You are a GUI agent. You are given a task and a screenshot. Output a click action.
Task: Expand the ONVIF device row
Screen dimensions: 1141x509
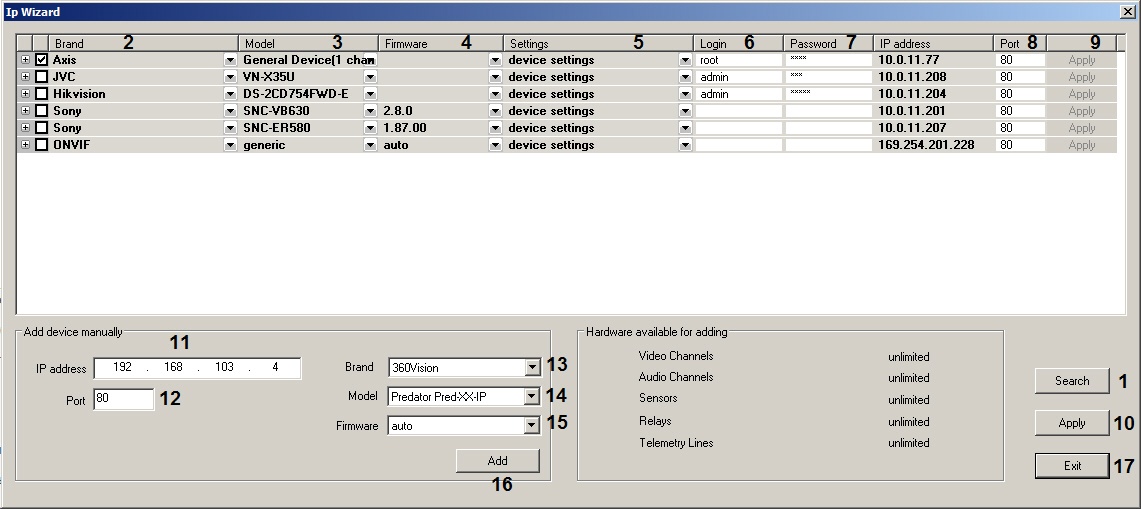pyautogui.click(x=25, y=145)
